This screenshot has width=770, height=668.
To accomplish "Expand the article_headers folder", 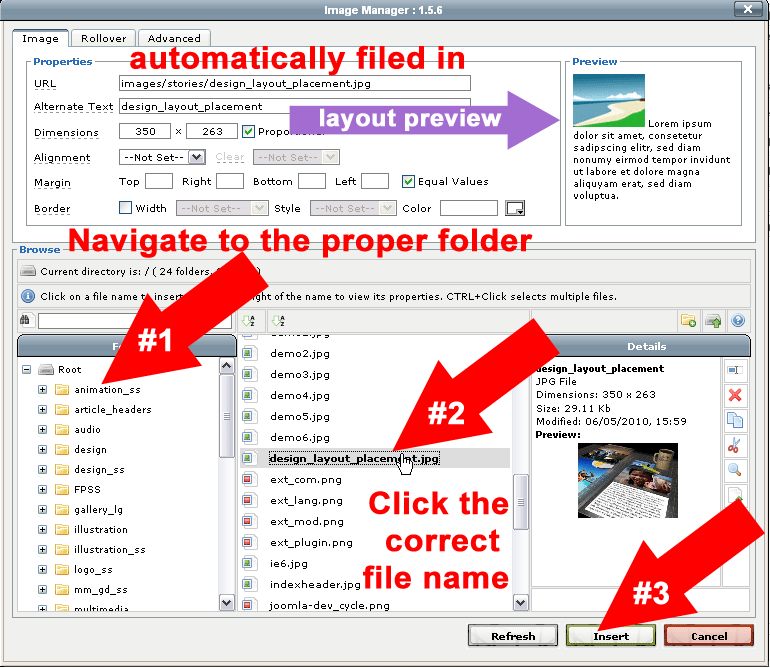I will coord(42,410).
